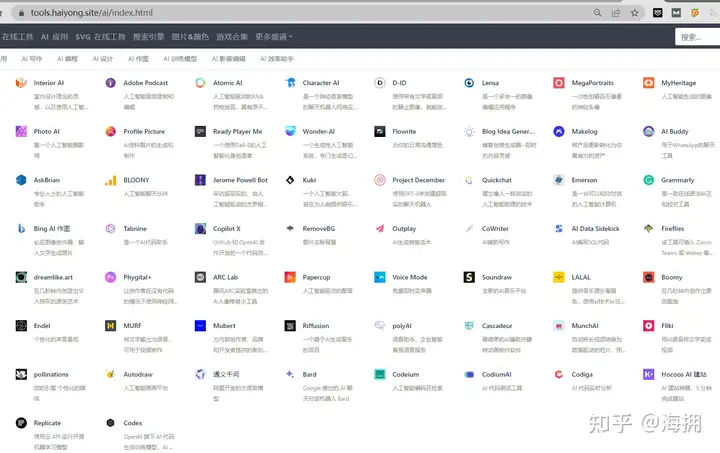Viewport: 720px width, 453px height.
Task: Click the Replicate icon
Action: point(21,423)
